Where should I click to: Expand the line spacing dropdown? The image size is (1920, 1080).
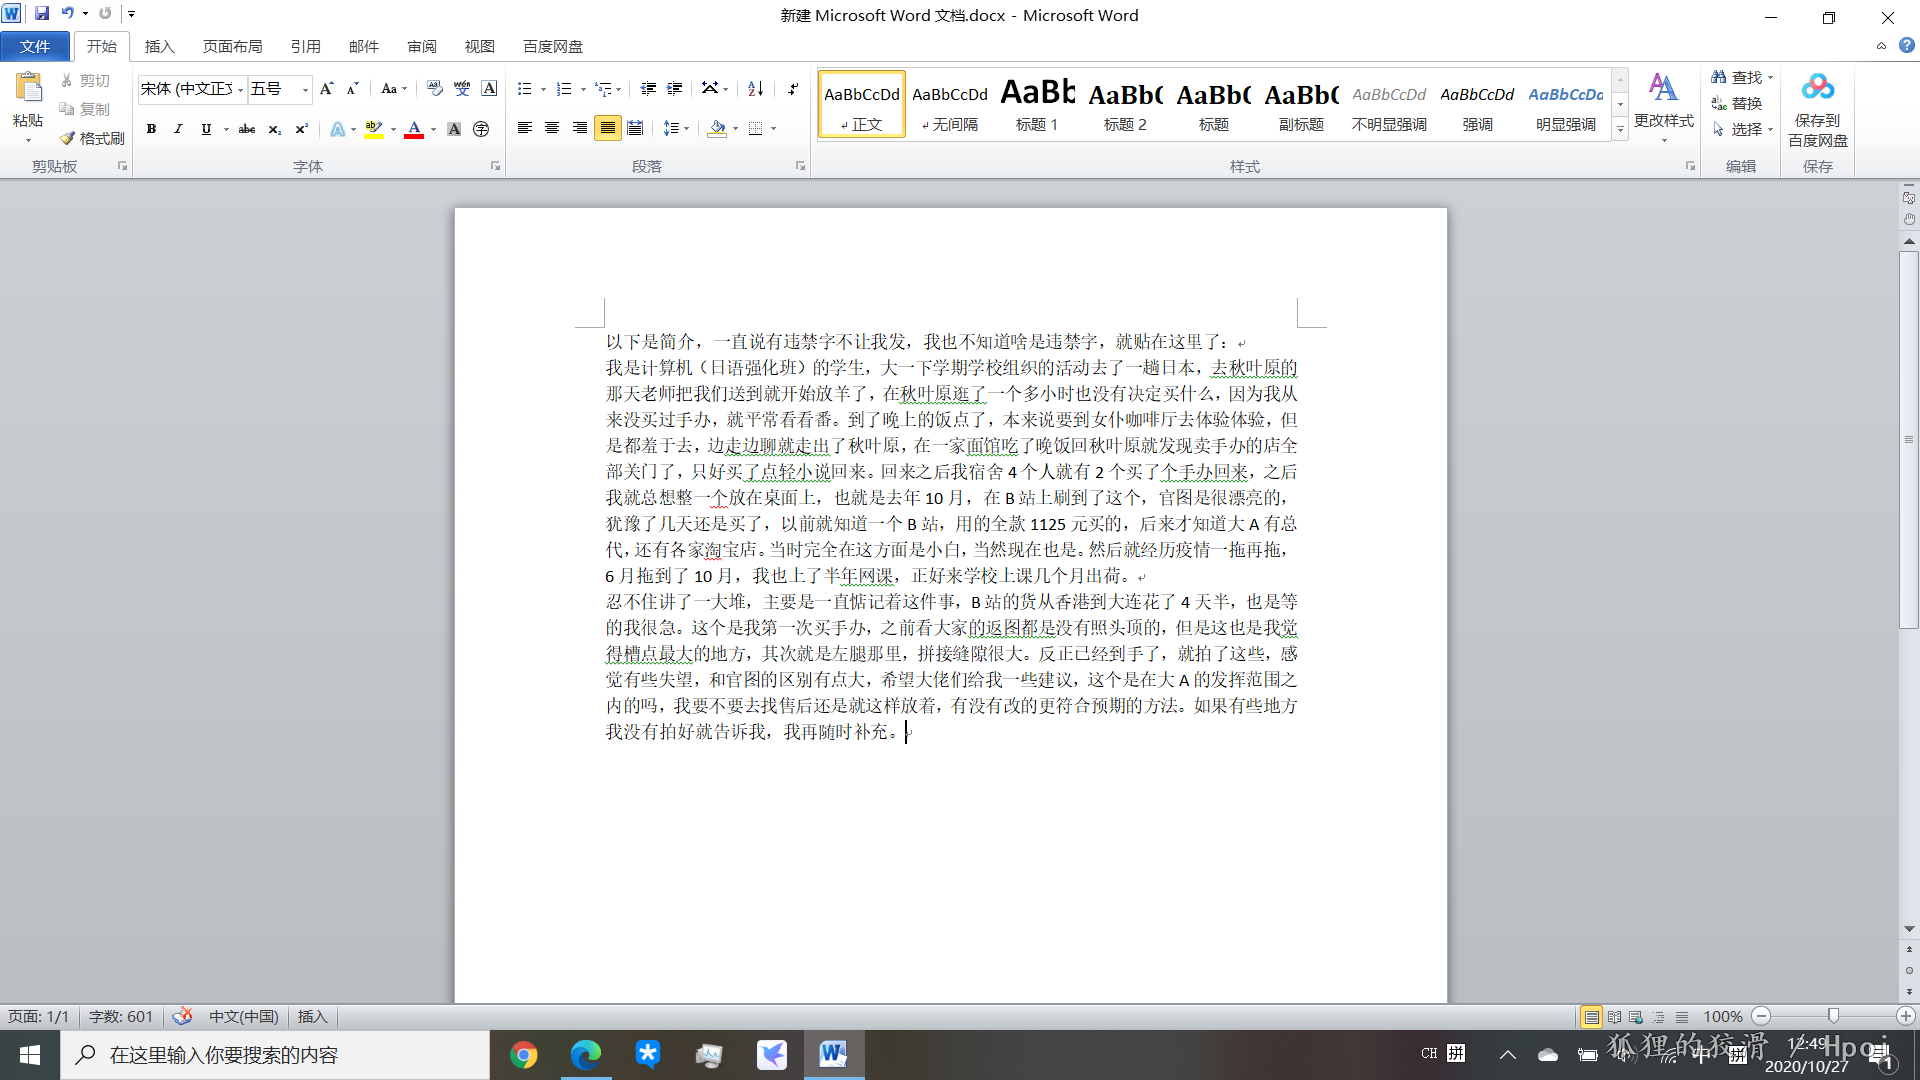tap(686, 129)
